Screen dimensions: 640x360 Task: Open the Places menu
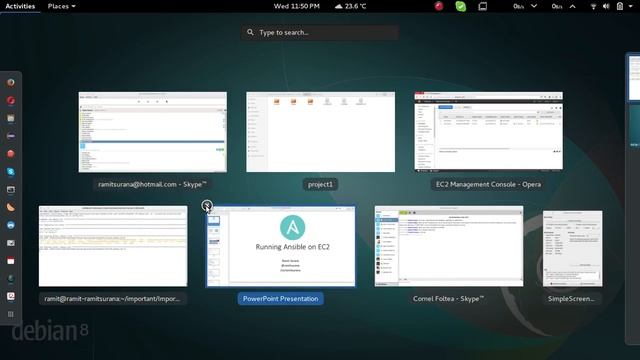click(x=61, y=6)
